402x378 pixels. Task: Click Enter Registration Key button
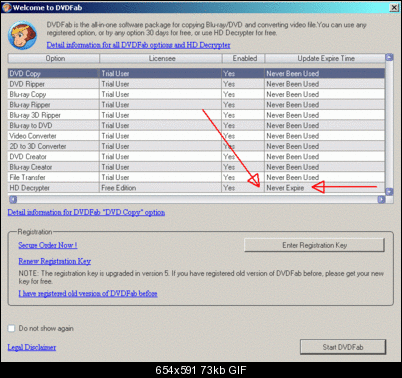[314, 245]
